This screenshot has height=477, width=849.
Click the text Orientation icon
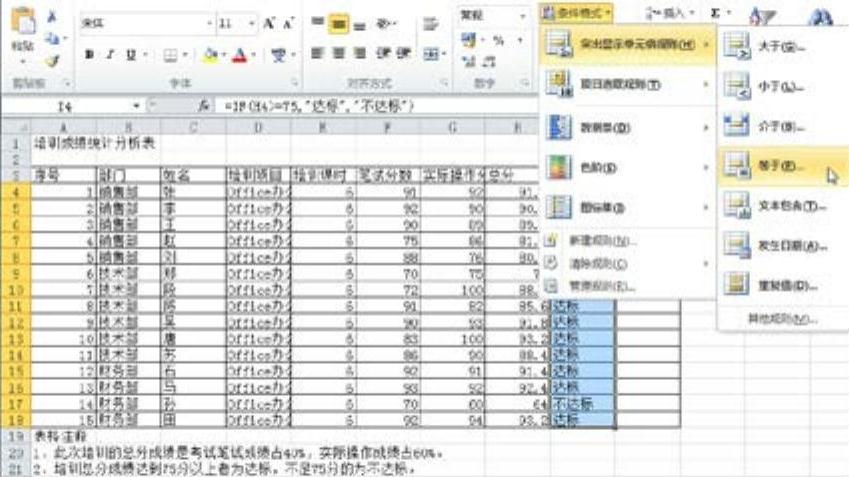tap(384, 23)
